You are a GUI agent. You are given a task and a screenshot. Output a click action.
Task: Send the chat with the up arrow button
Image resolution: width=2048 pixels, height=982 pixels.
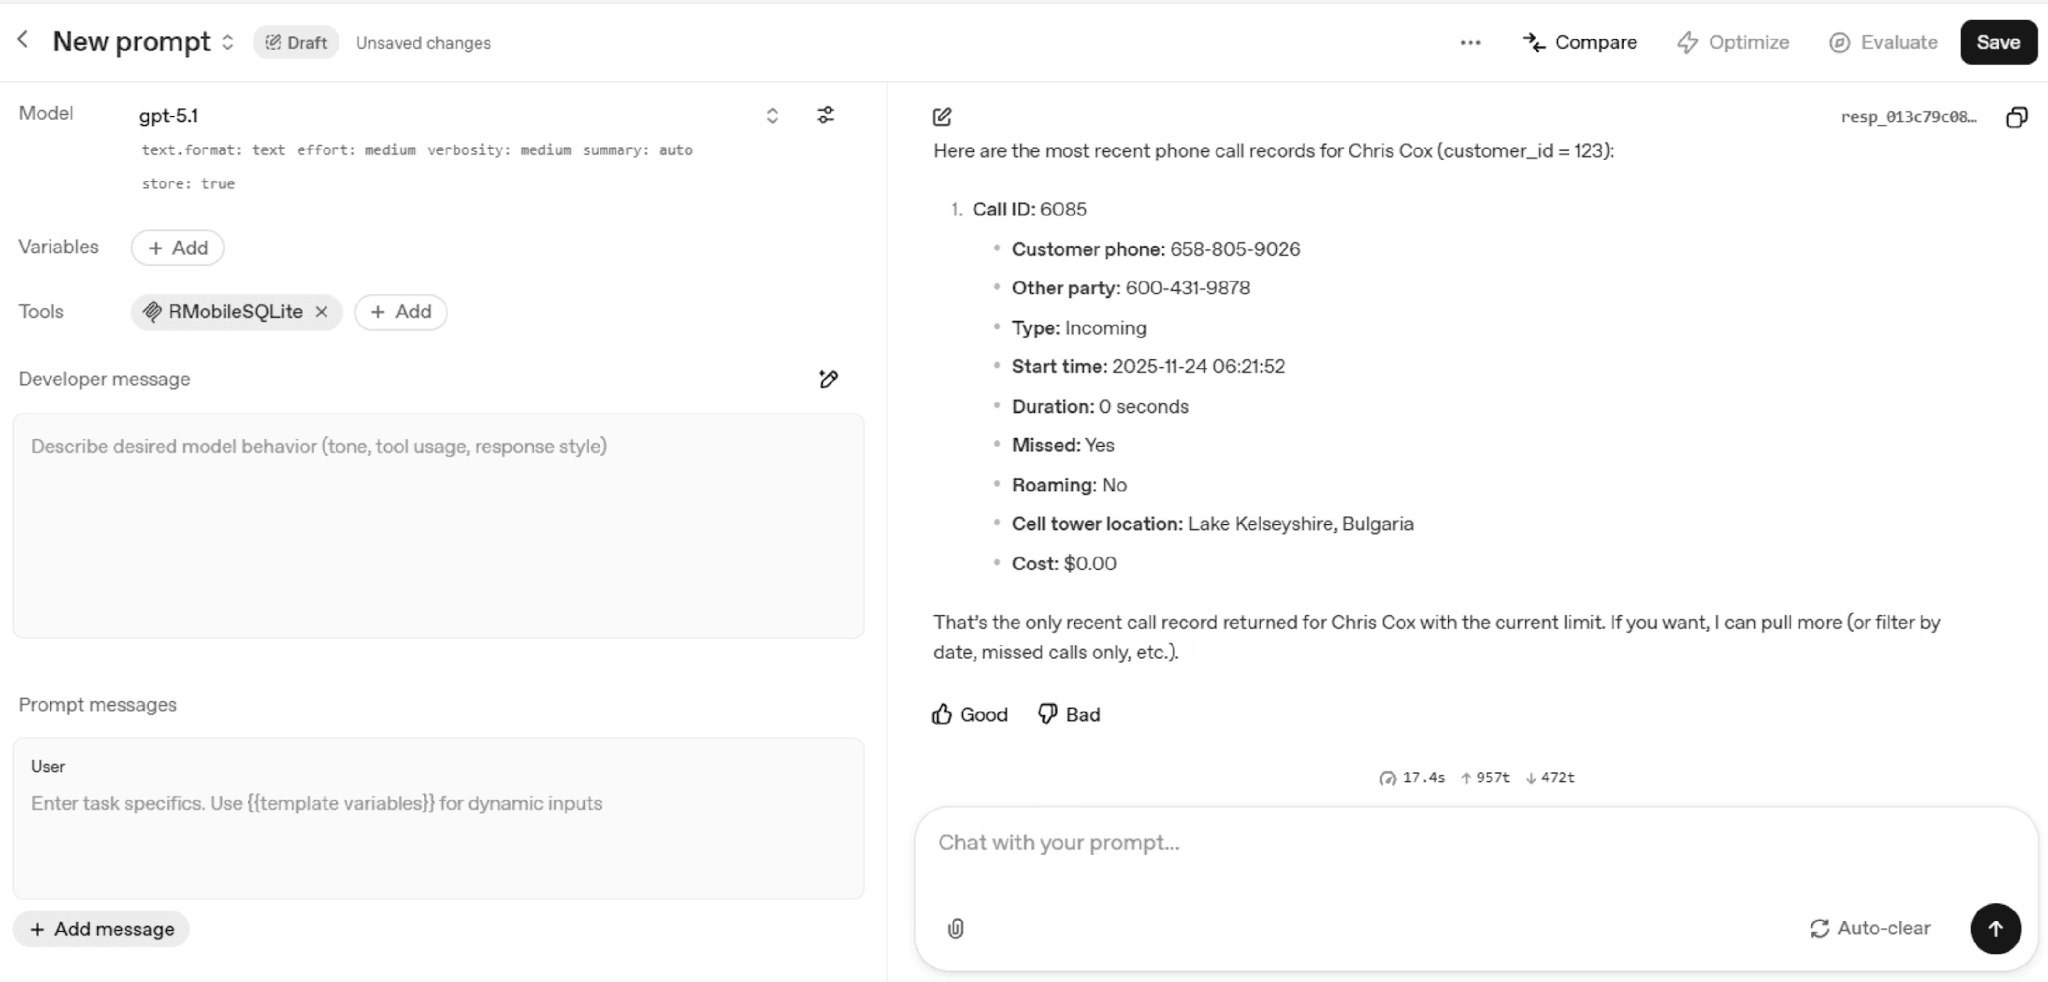1995,929
